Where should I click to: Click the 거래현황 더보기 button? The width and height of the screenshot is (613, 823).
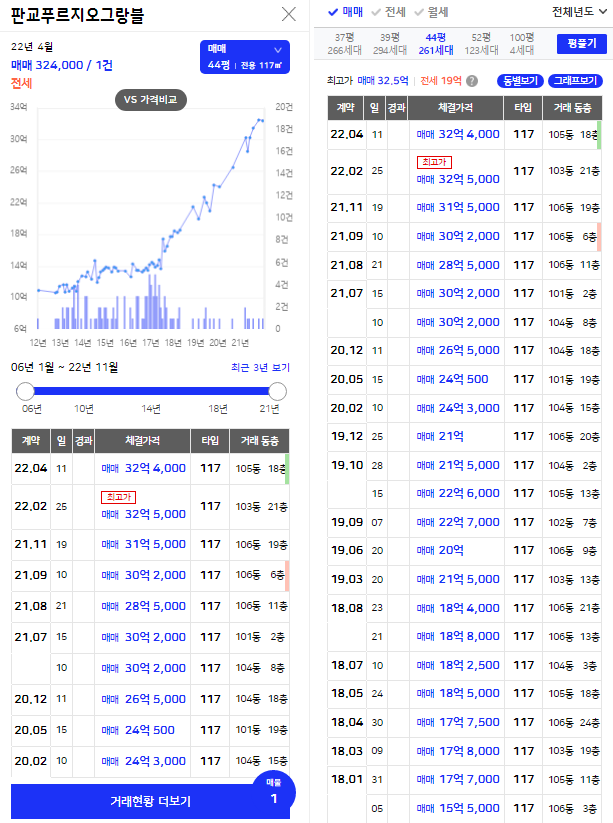[x=150, y=801]
